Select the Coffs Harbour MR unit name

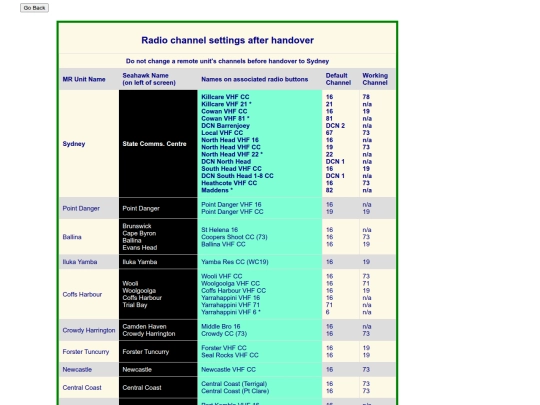[x=82, y=294]
